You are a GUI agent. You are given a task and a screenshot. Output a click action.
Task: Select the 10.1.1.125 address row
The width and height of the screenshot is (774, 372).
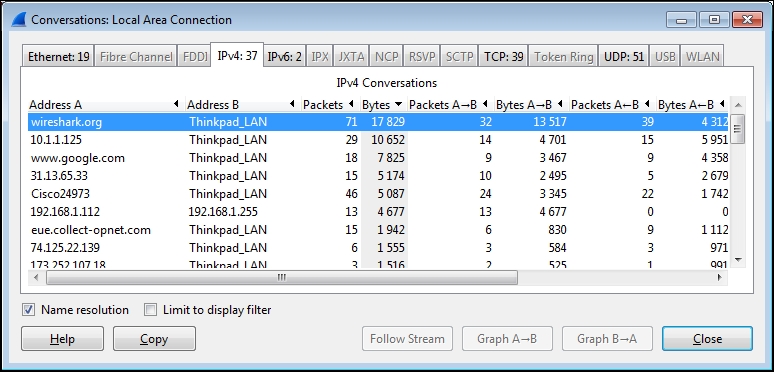click(x=379, y=140)
